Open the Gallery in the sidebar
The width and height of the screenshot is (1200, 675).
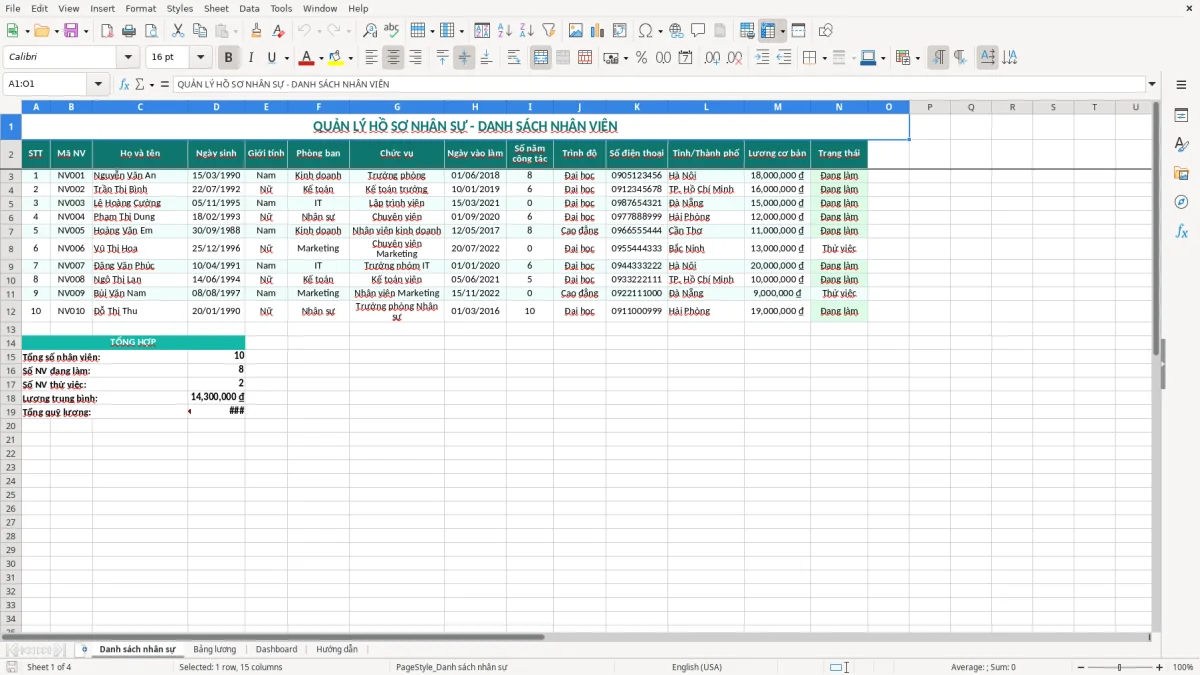(1181, 174)
